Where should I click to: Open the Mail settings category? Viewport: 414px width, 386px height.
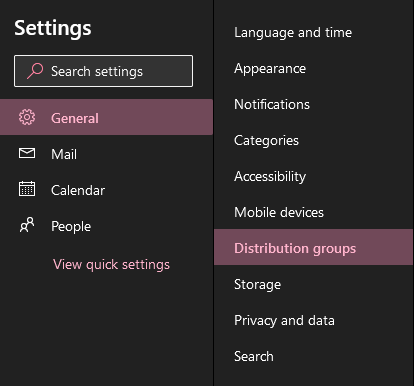click(106, 153)
